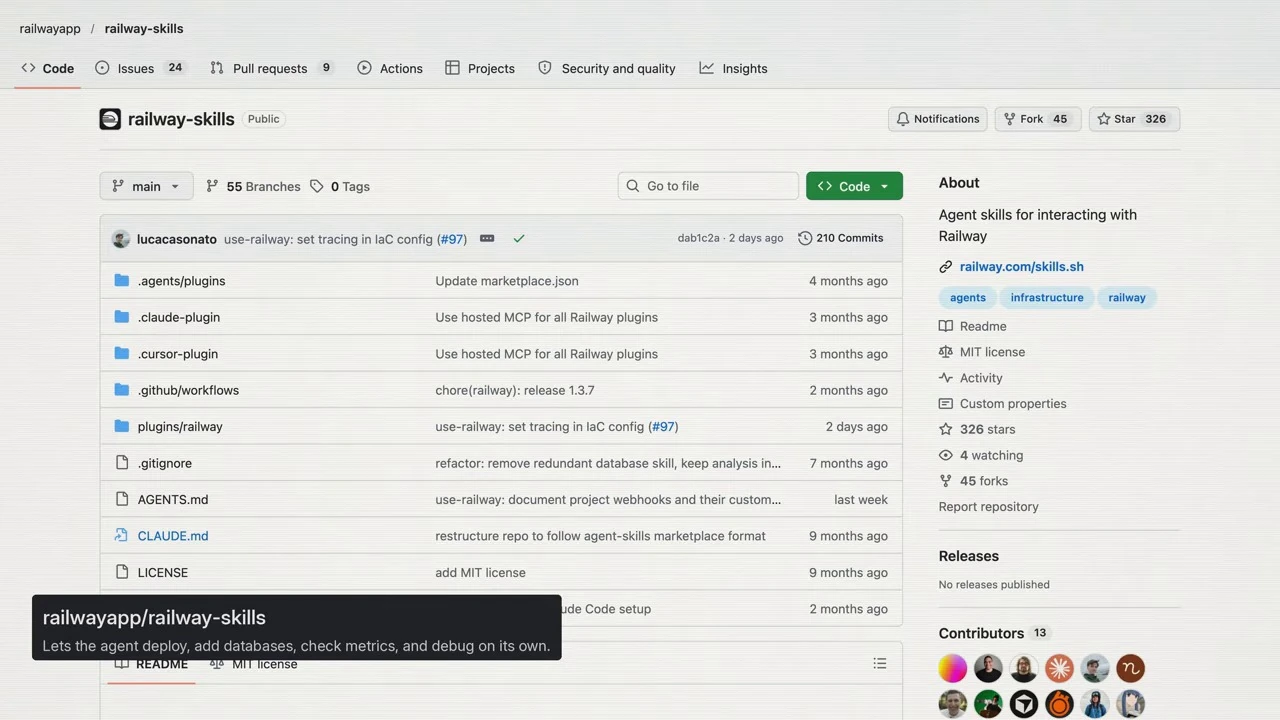Select the railway topic tag
The height and width of the screenshot is (720, 1280).
click(1127, 297)
